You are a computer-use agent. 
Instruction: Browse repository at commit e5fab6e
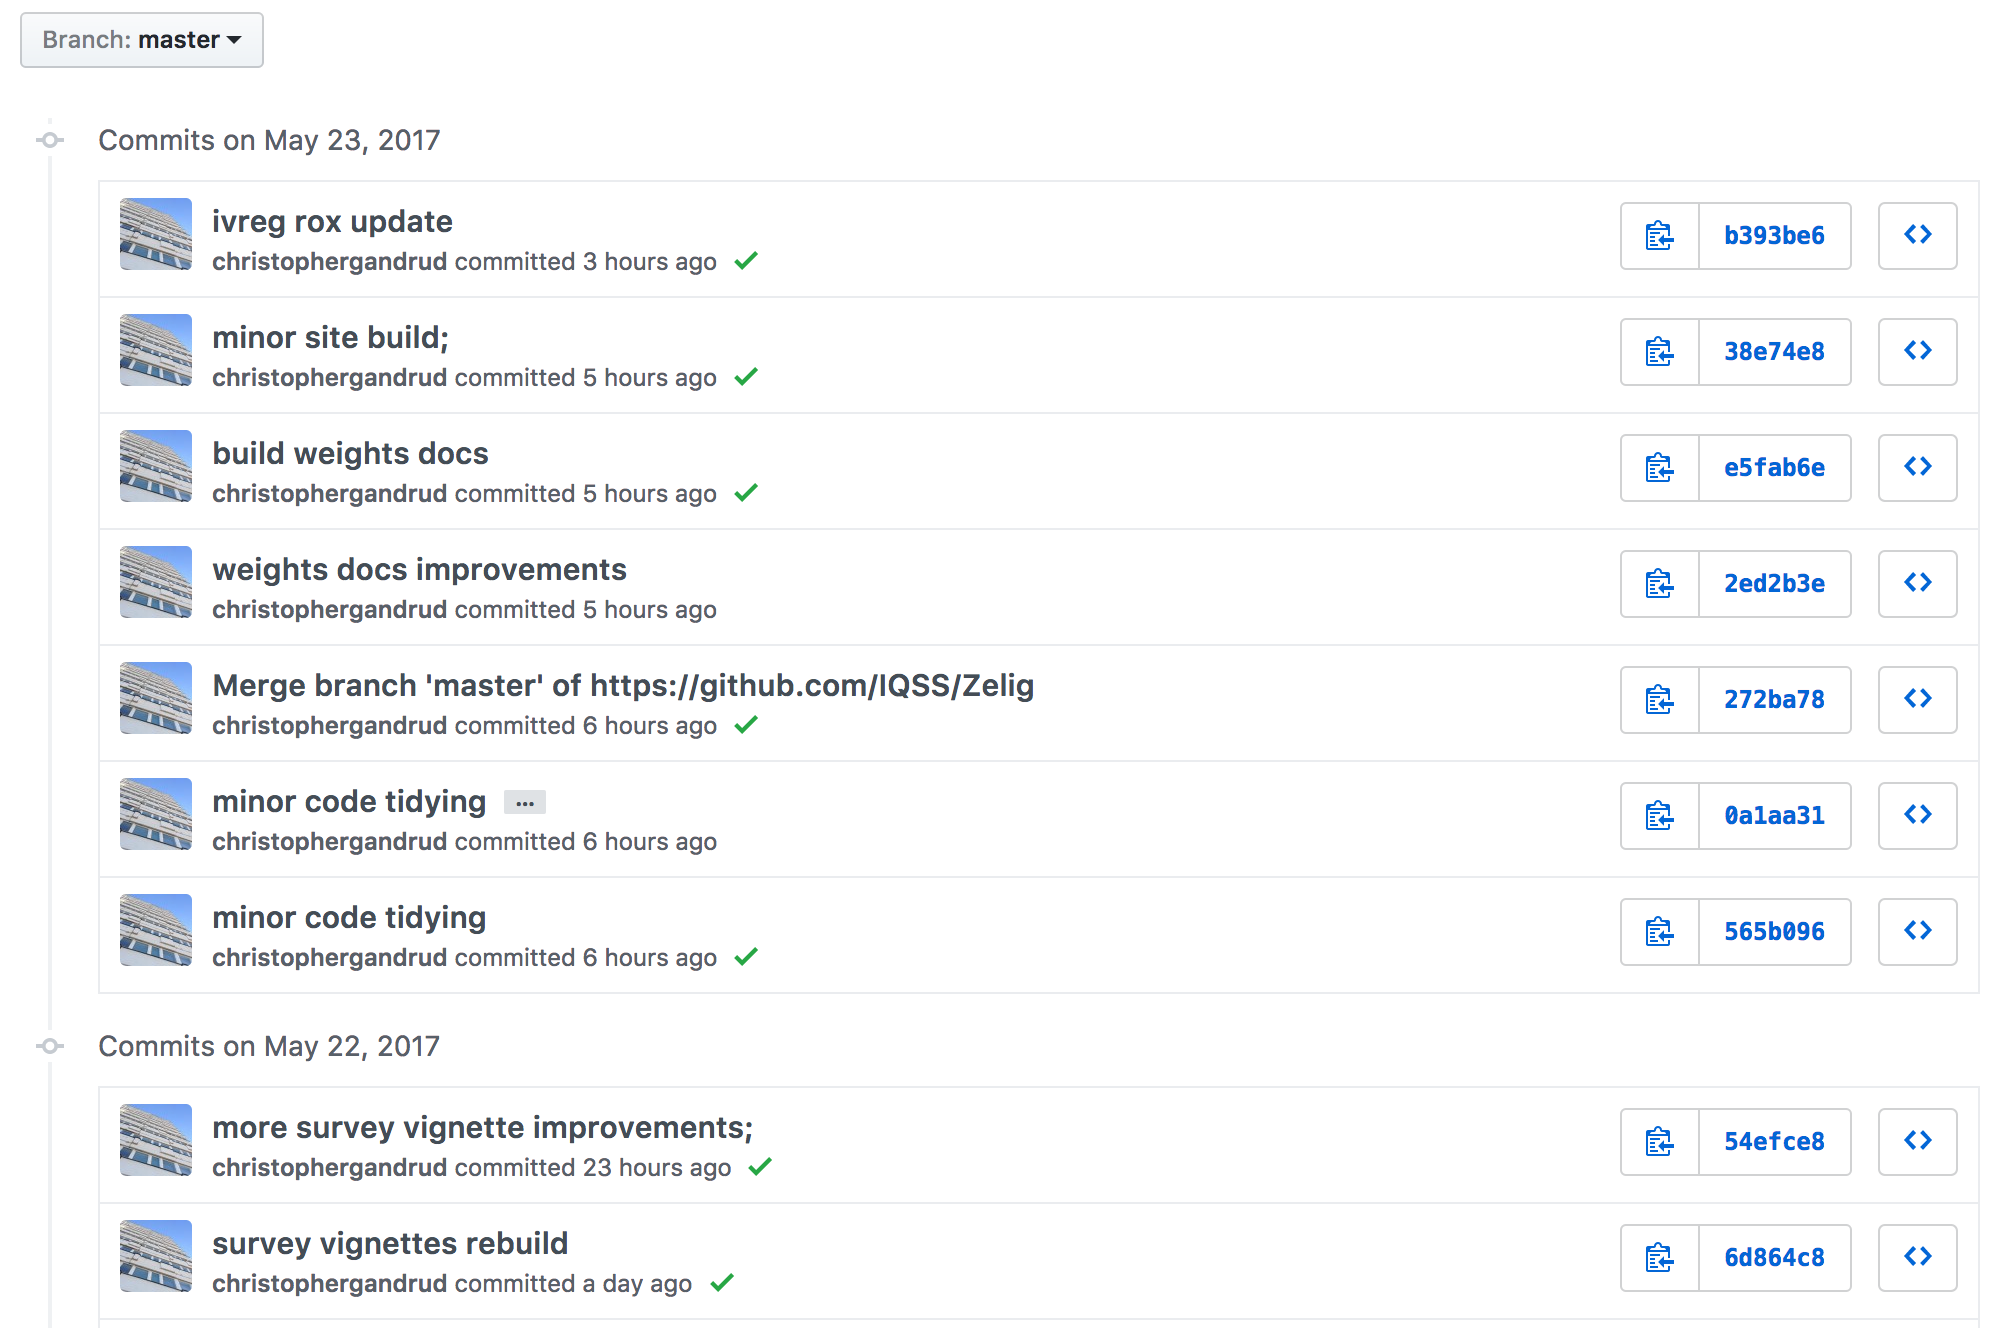(x=1917, y=468)
